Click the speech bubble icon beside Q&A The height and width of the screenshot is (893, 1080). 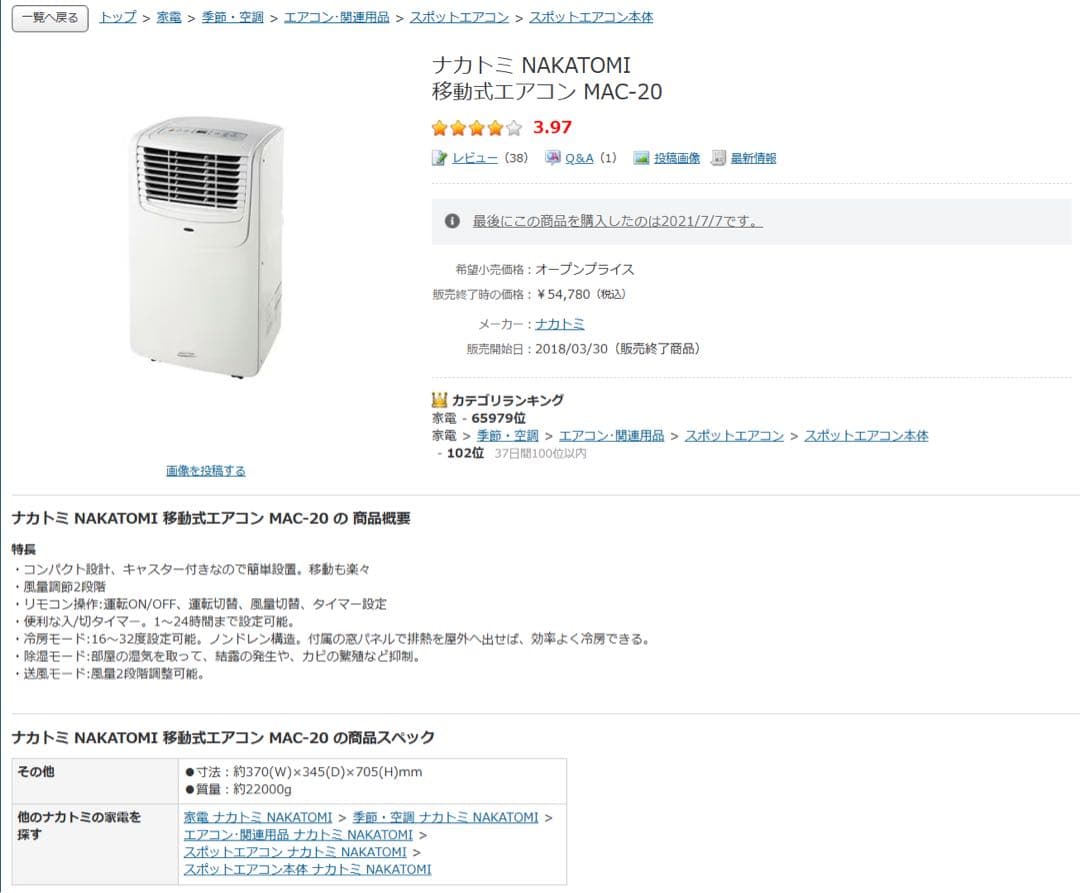tap(552, 157)
